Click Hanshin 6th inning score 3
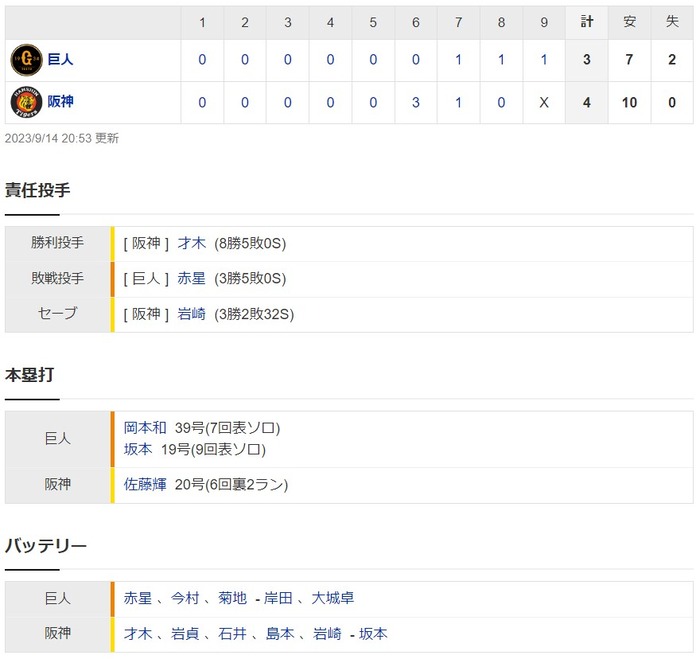700x659 pixels. pyautogui.click(x=416, y=102)
